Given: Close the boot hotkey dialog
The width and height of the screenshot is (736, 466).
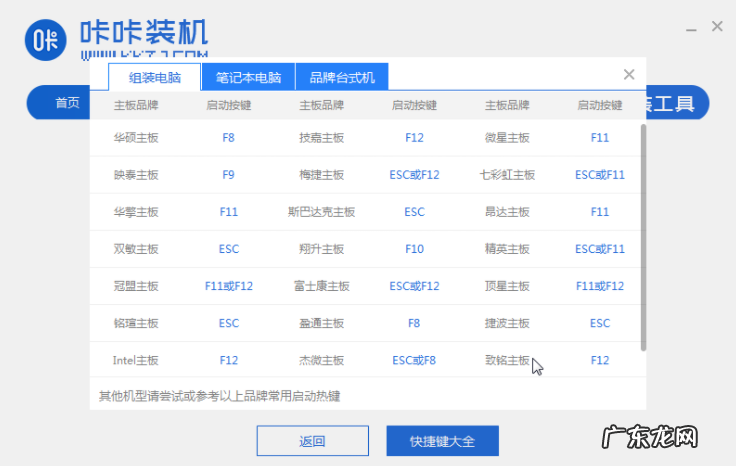Looking at the screenshot, I should click(629, 74).
